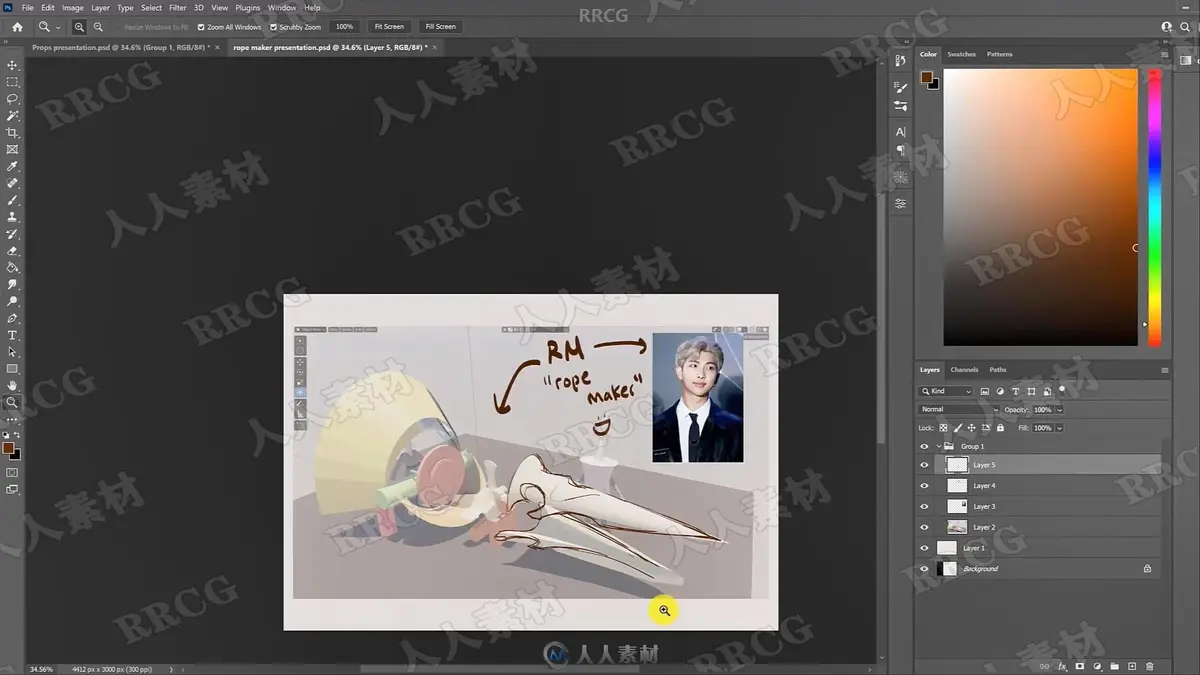
Task: Create a new group folder
Action: [1114, 666]
